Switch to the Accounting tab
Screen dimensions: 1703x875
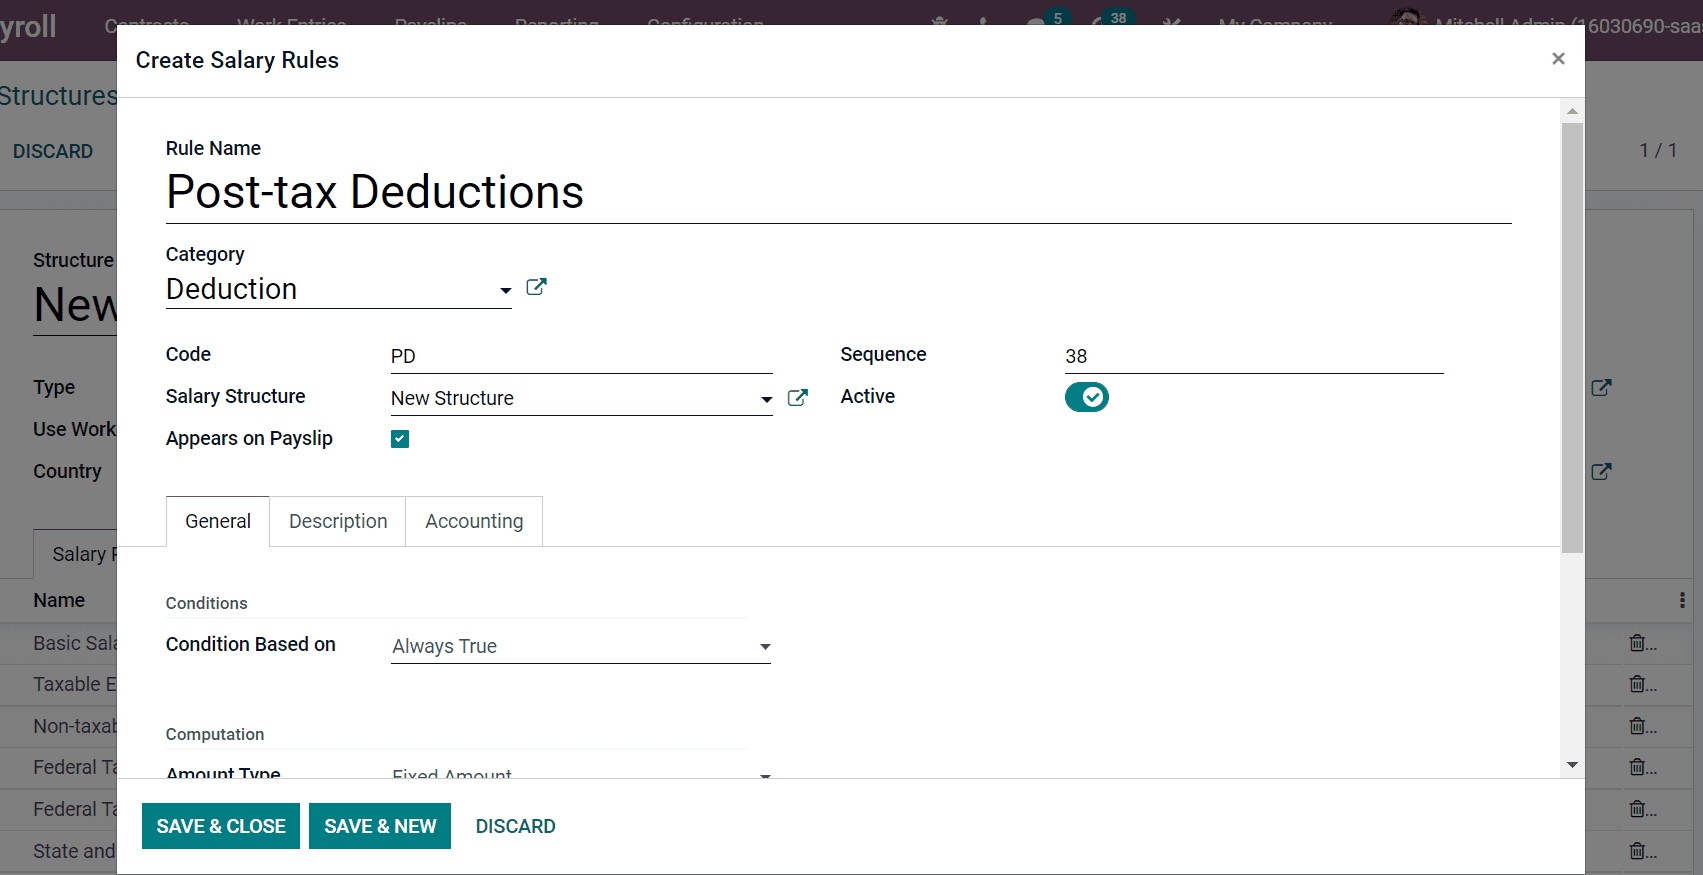[474, 521]
